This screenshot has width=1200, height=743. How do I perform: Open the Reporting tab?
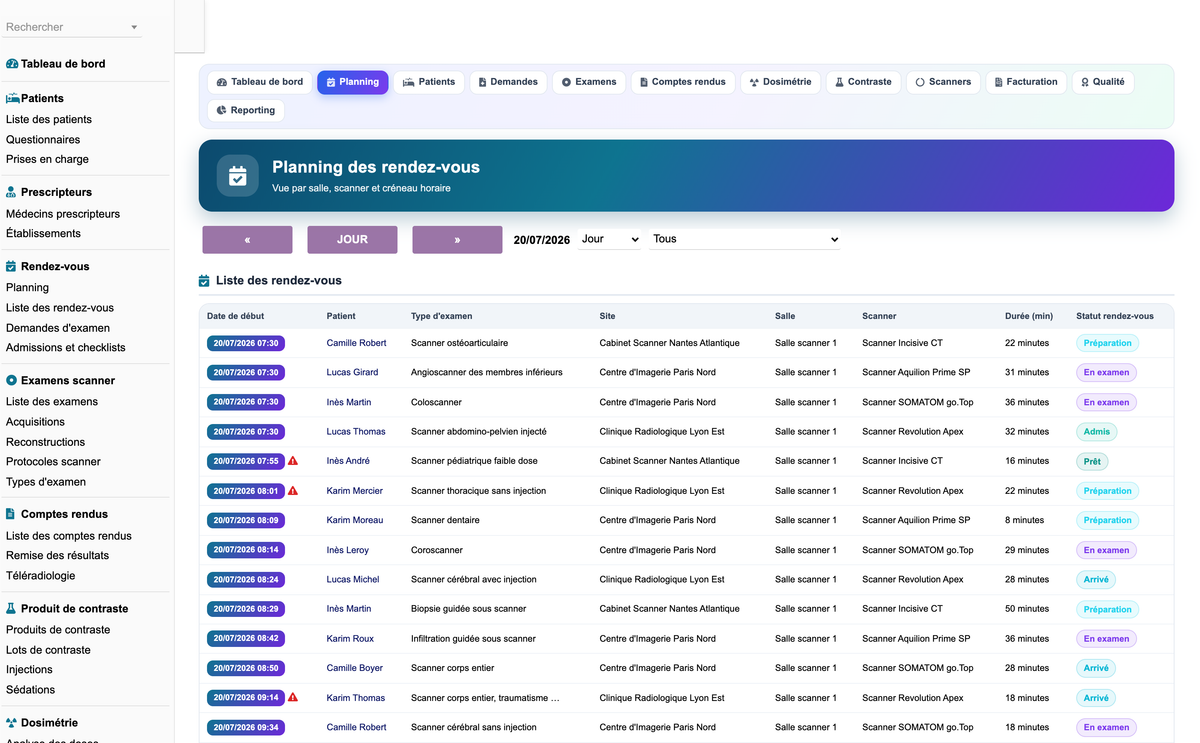[x=246, y=110]
